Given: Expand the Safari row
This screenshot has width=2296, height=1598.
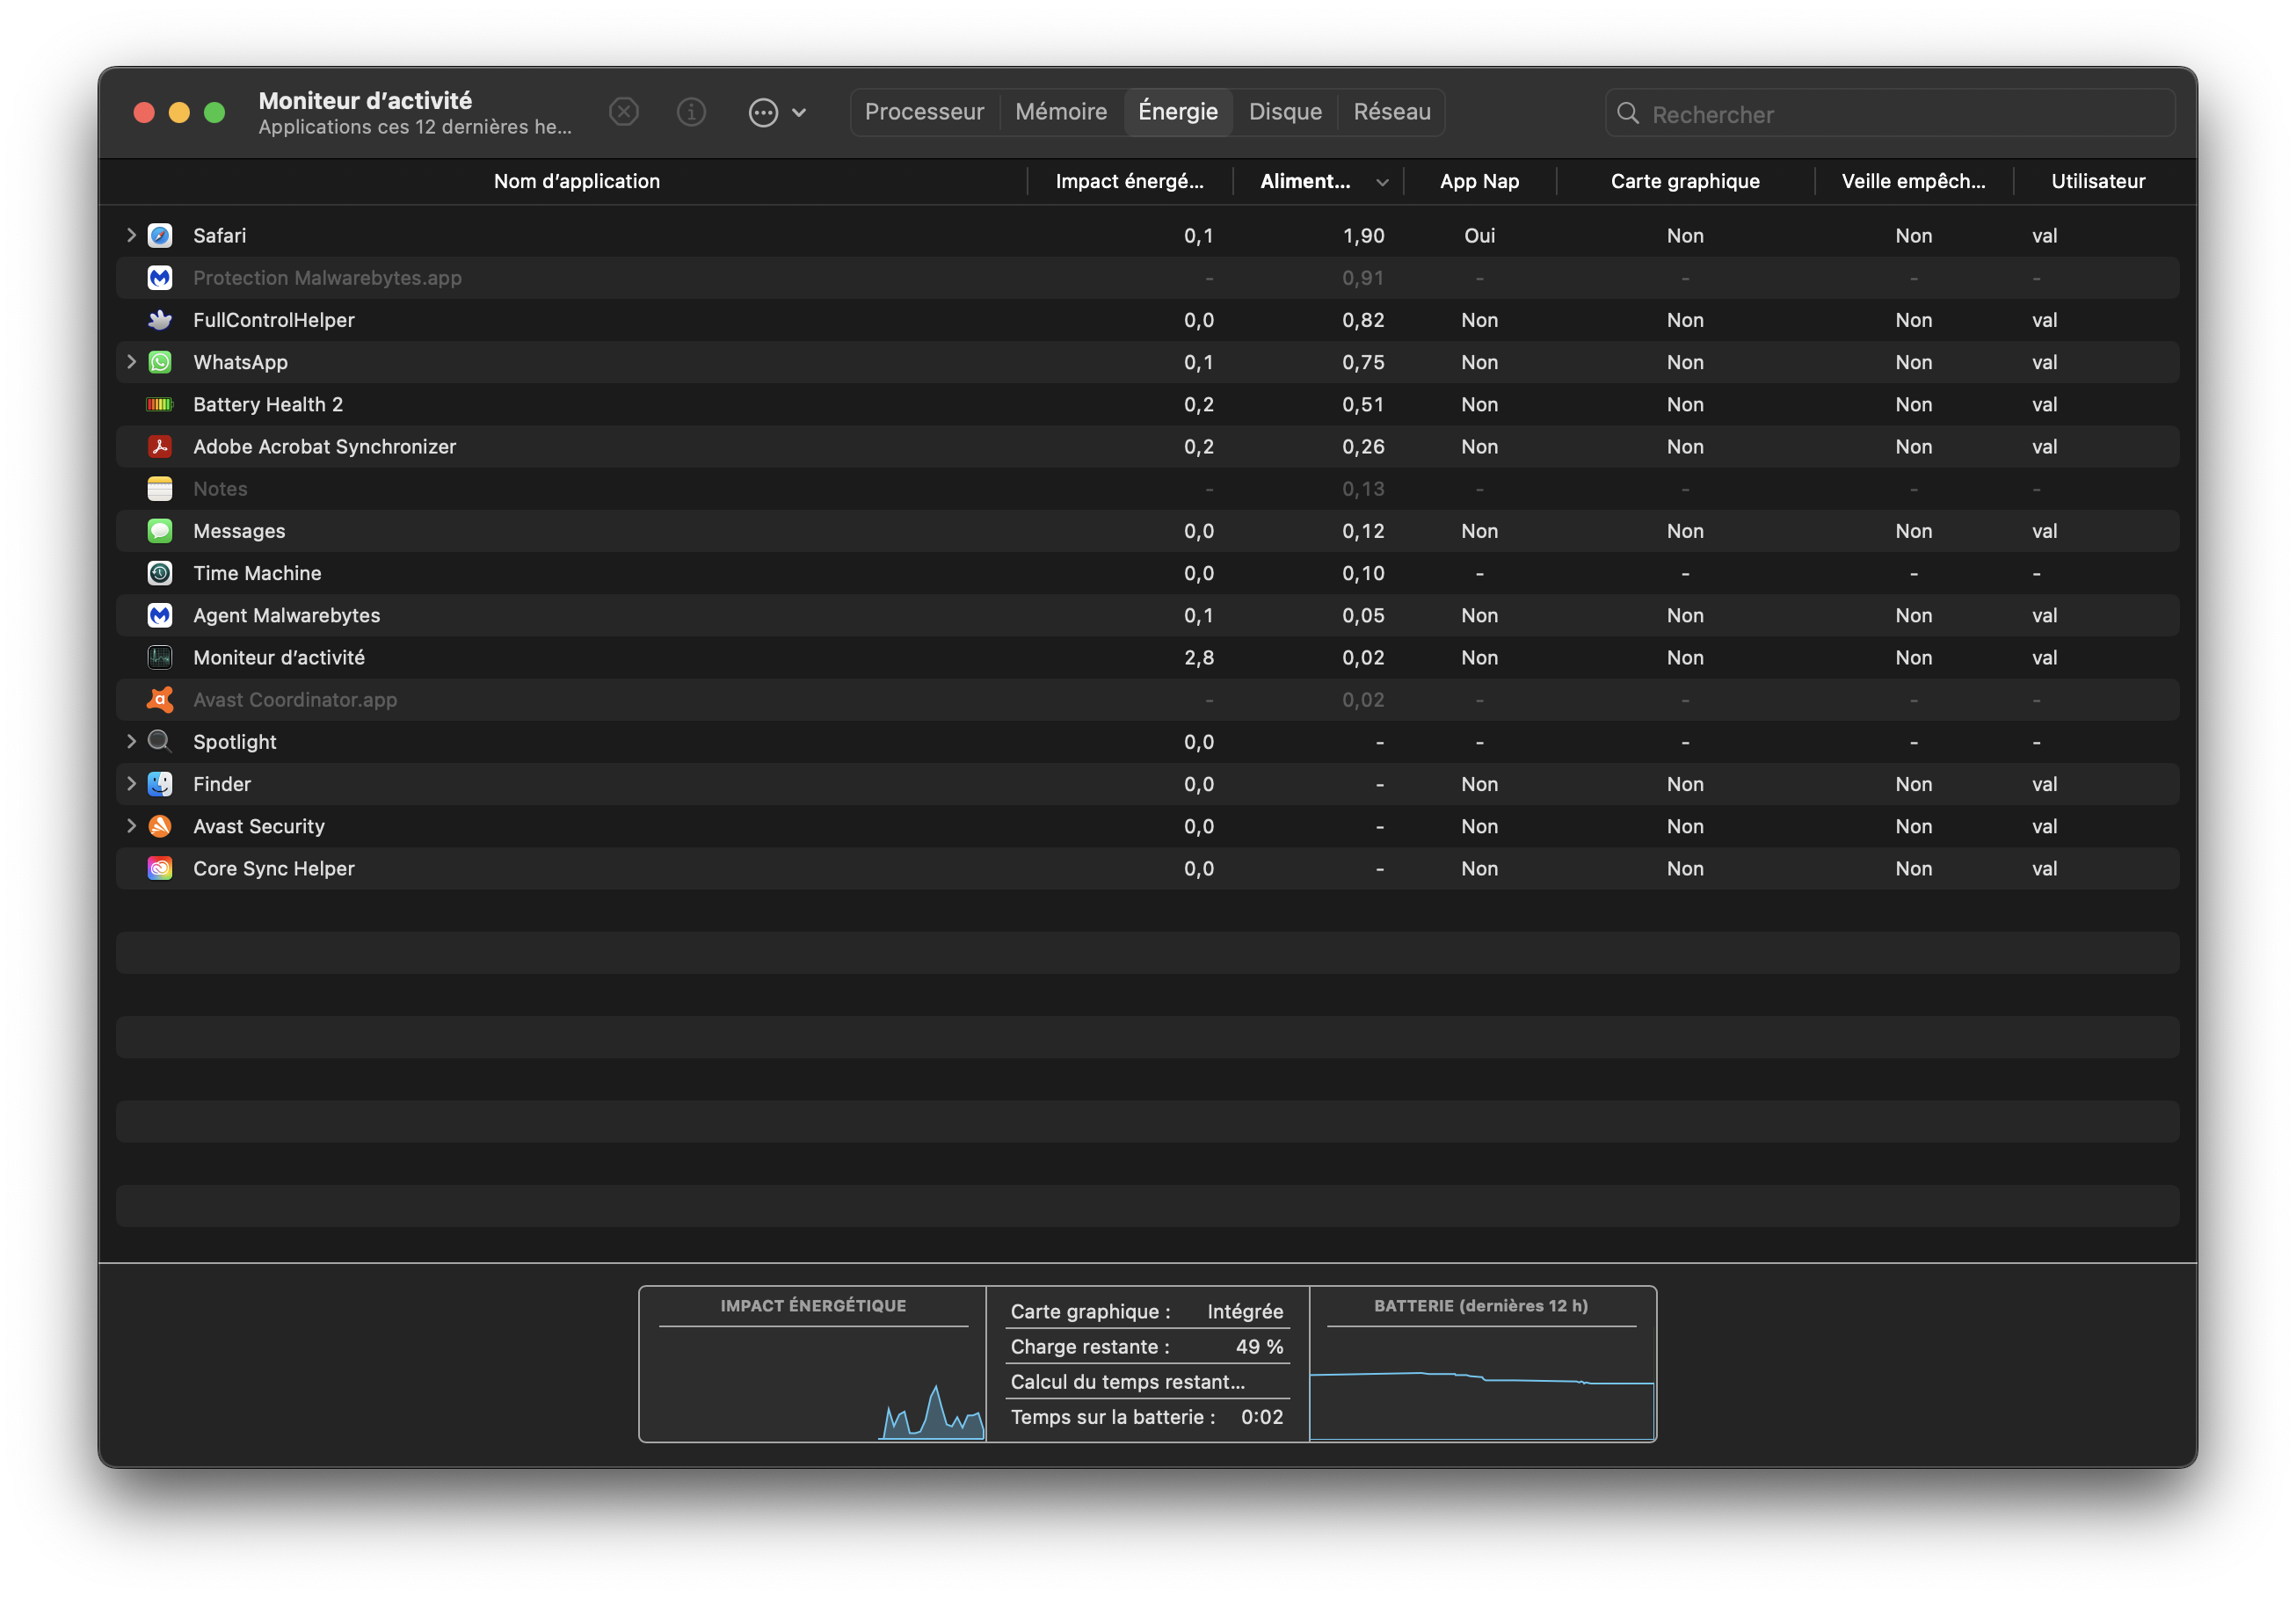Looking at the screenshot, I should [x=131, y=236].
